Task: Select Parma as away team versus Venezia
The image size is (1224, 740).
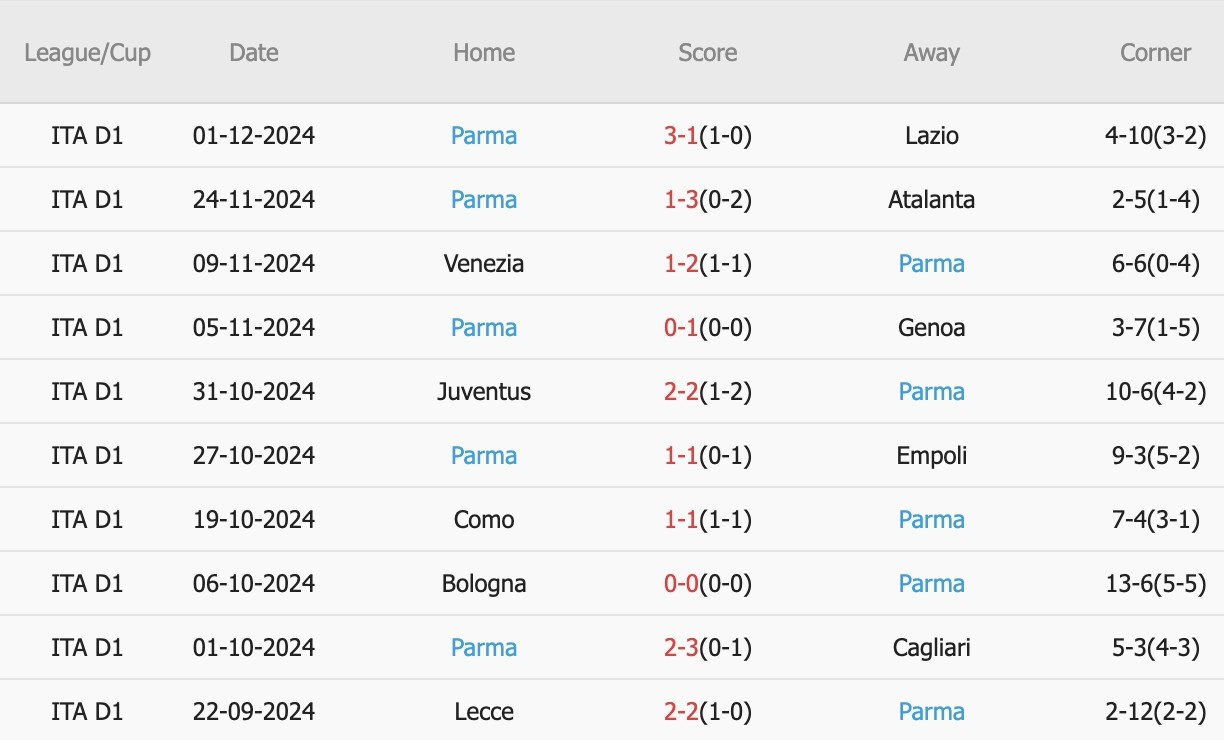Action: click(x=932, y=263)
